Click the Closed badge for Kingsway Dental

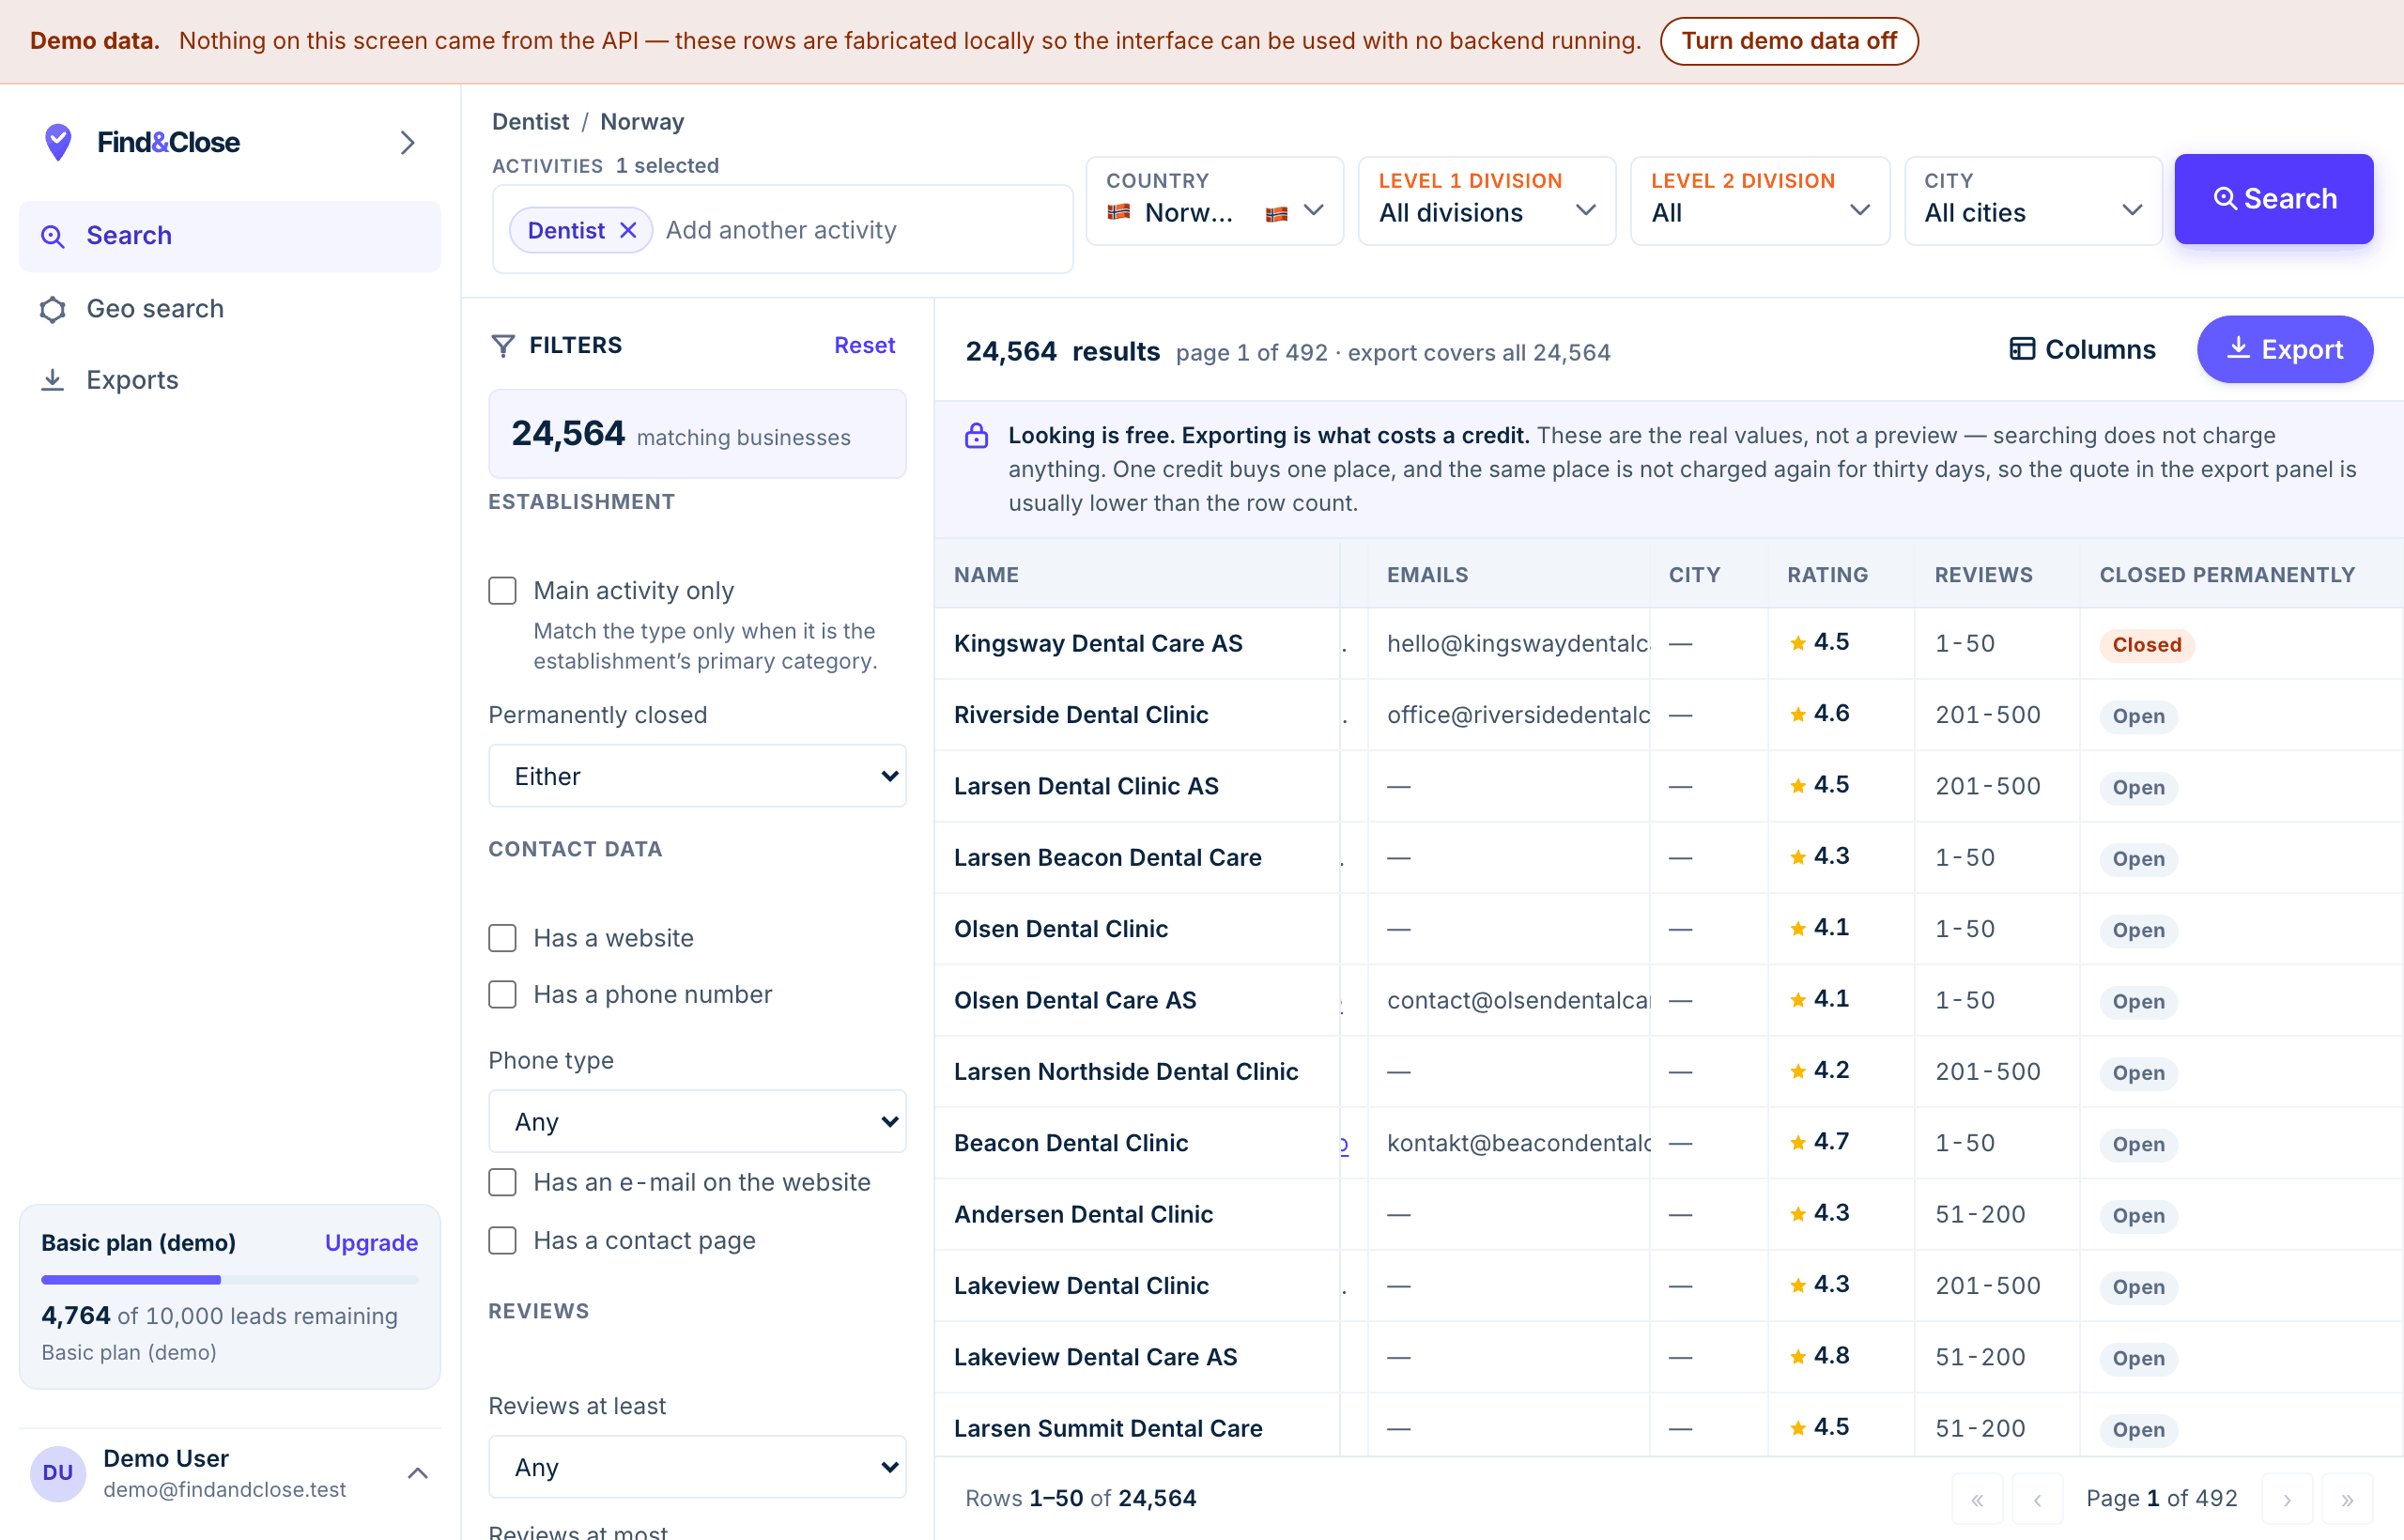click(x=2147, y=645)
